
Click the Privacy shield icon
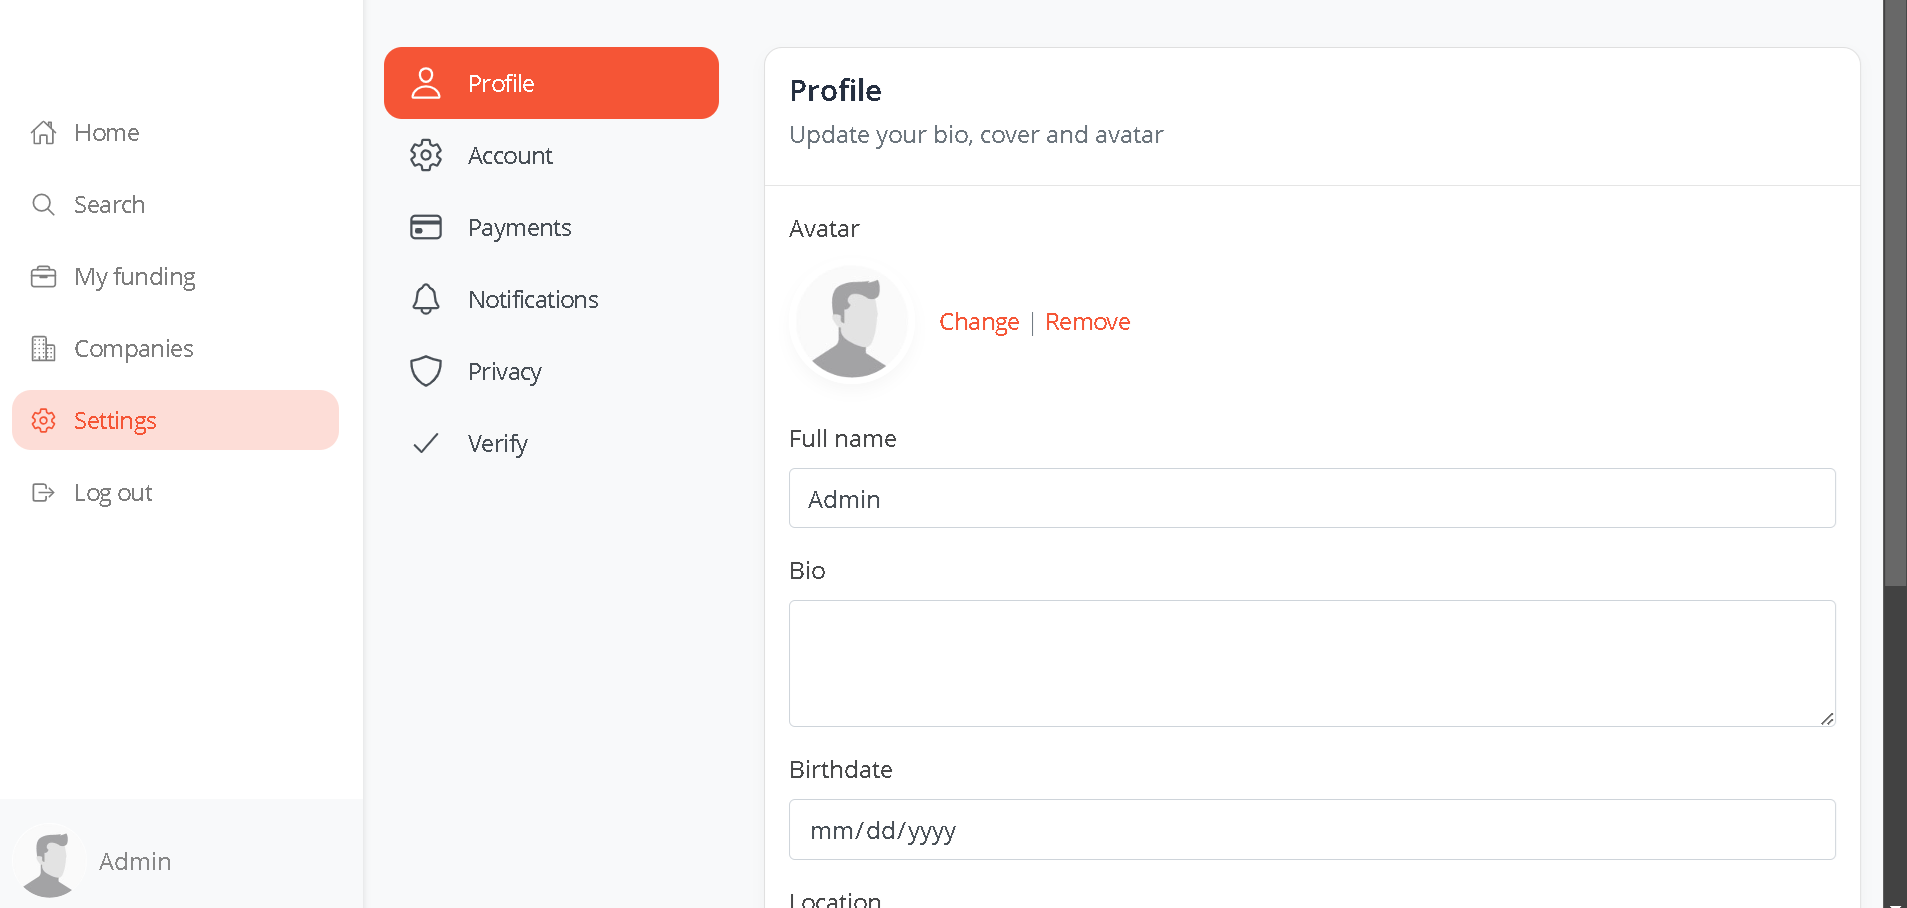pos(426,371)
